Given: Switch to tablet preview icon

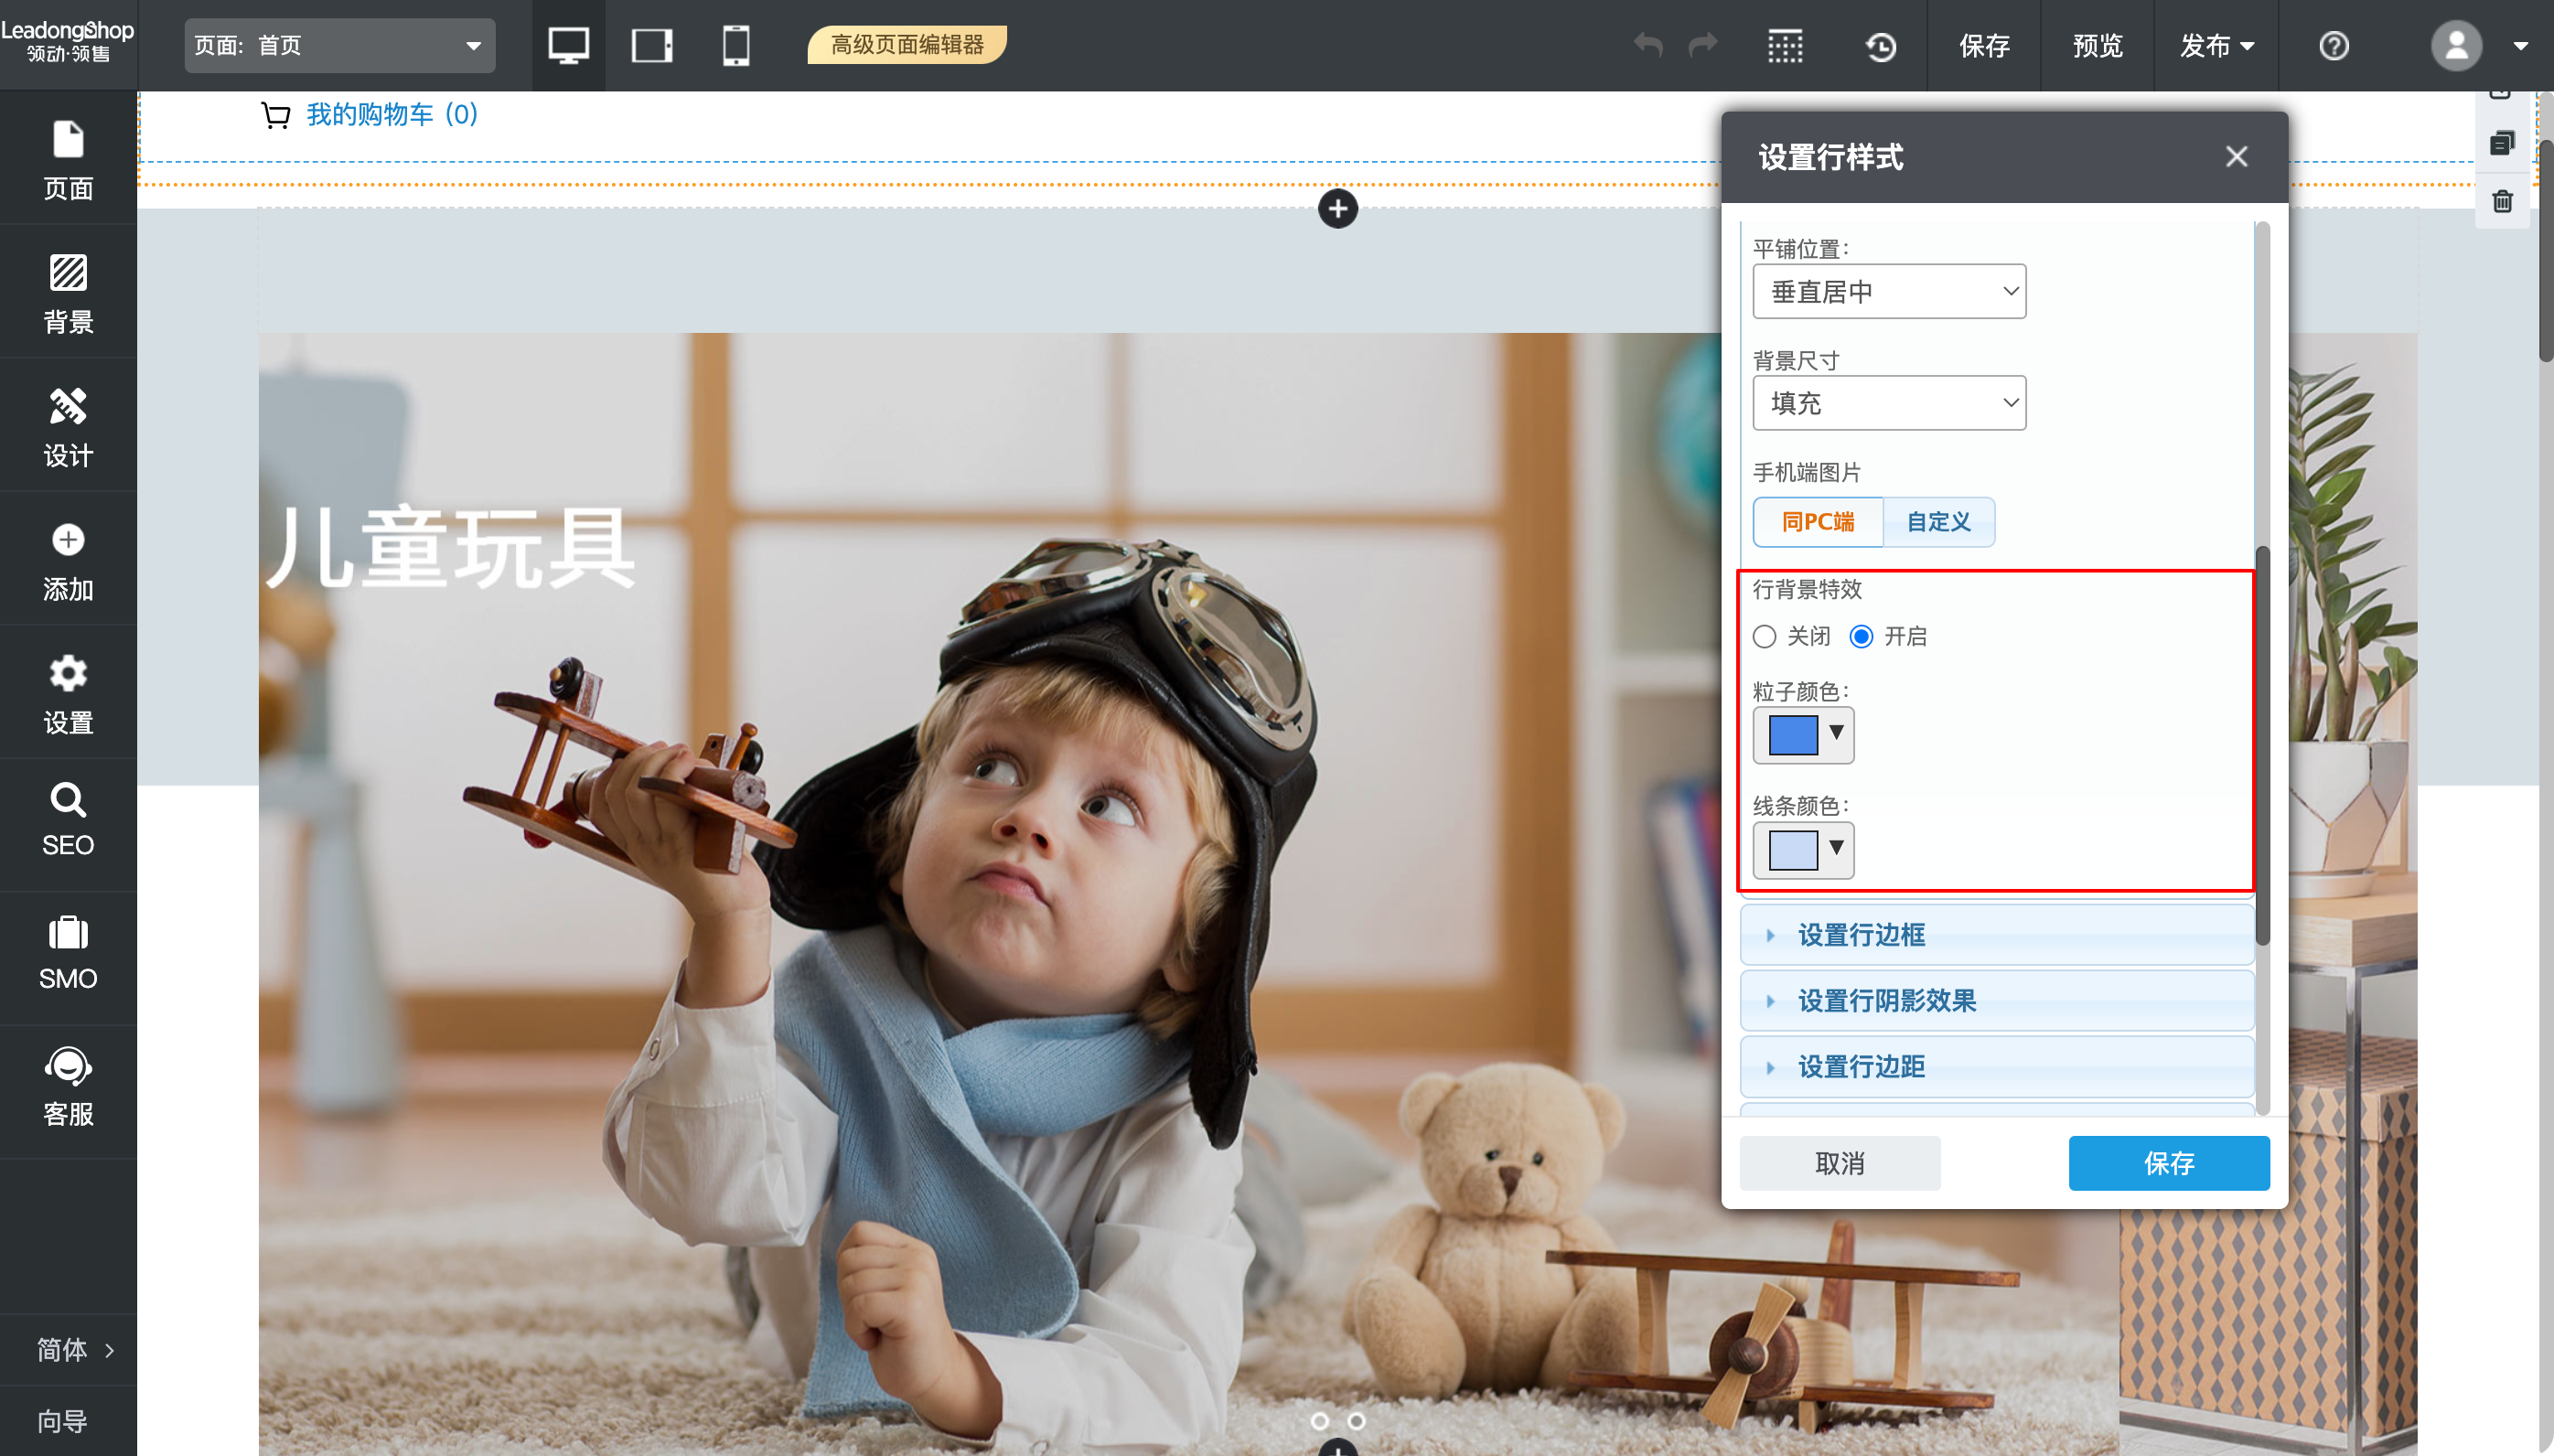Looking at the screenshot, I should click(652, 45).
